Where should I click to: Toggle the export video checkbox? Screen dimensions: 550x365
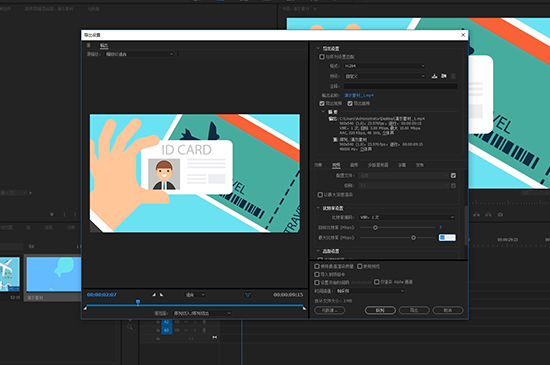coord(322,103)
